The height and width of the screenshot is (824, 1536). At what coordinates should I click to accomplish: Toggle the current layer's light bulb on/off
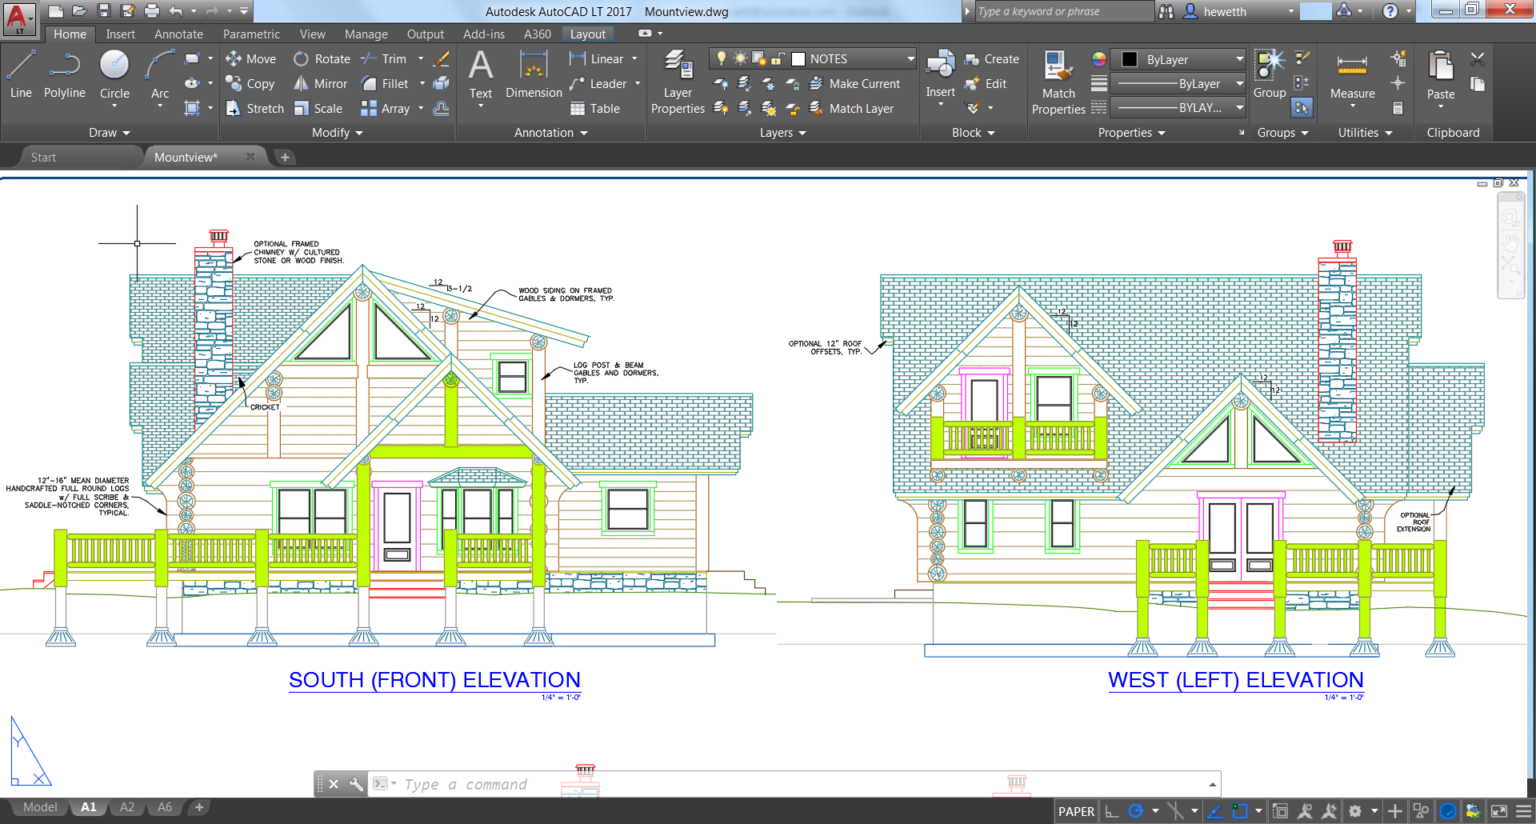point(719,58)
